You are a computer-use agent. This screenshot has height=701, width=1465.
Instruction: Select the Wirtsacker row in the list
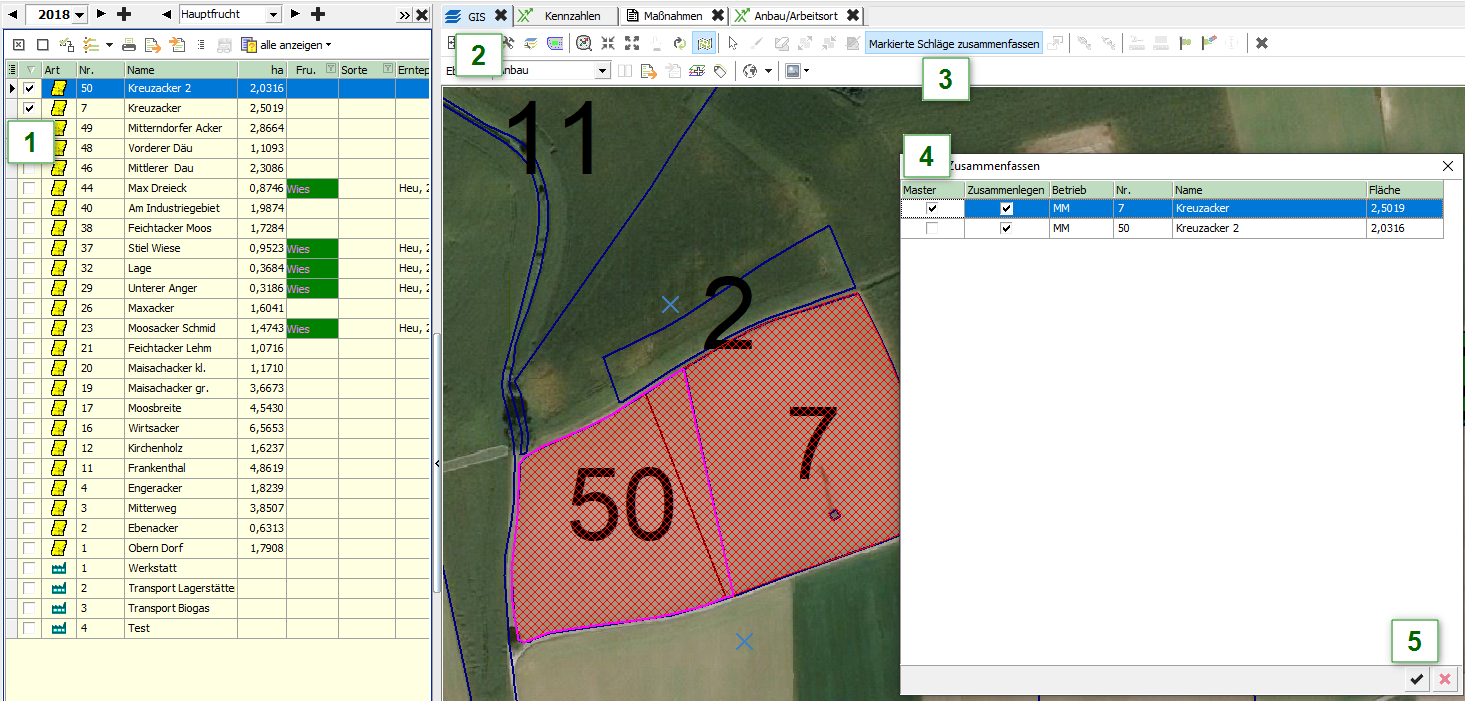click(x=155, y=428)
